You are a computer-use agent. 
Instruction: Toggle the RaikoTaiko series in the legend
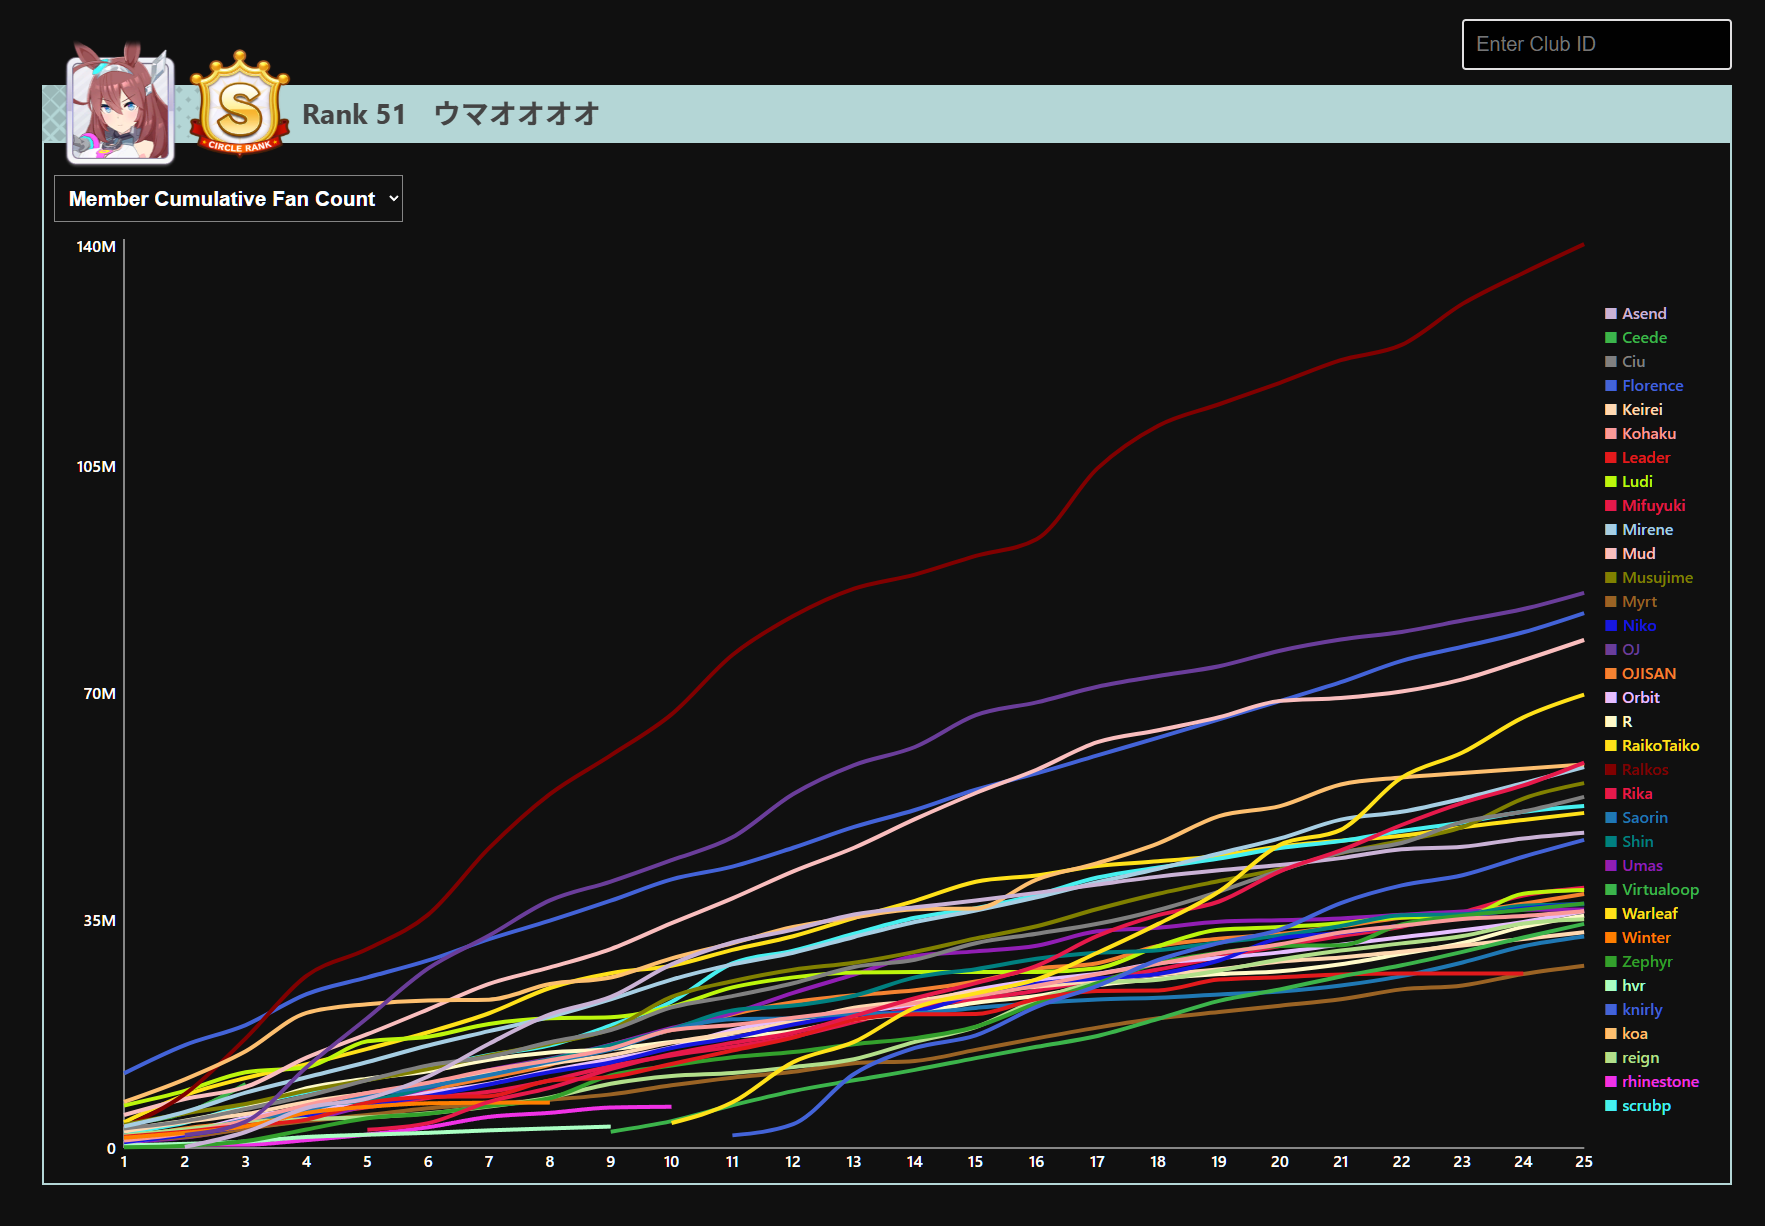pyautogui.click(x=1652, y=746)
